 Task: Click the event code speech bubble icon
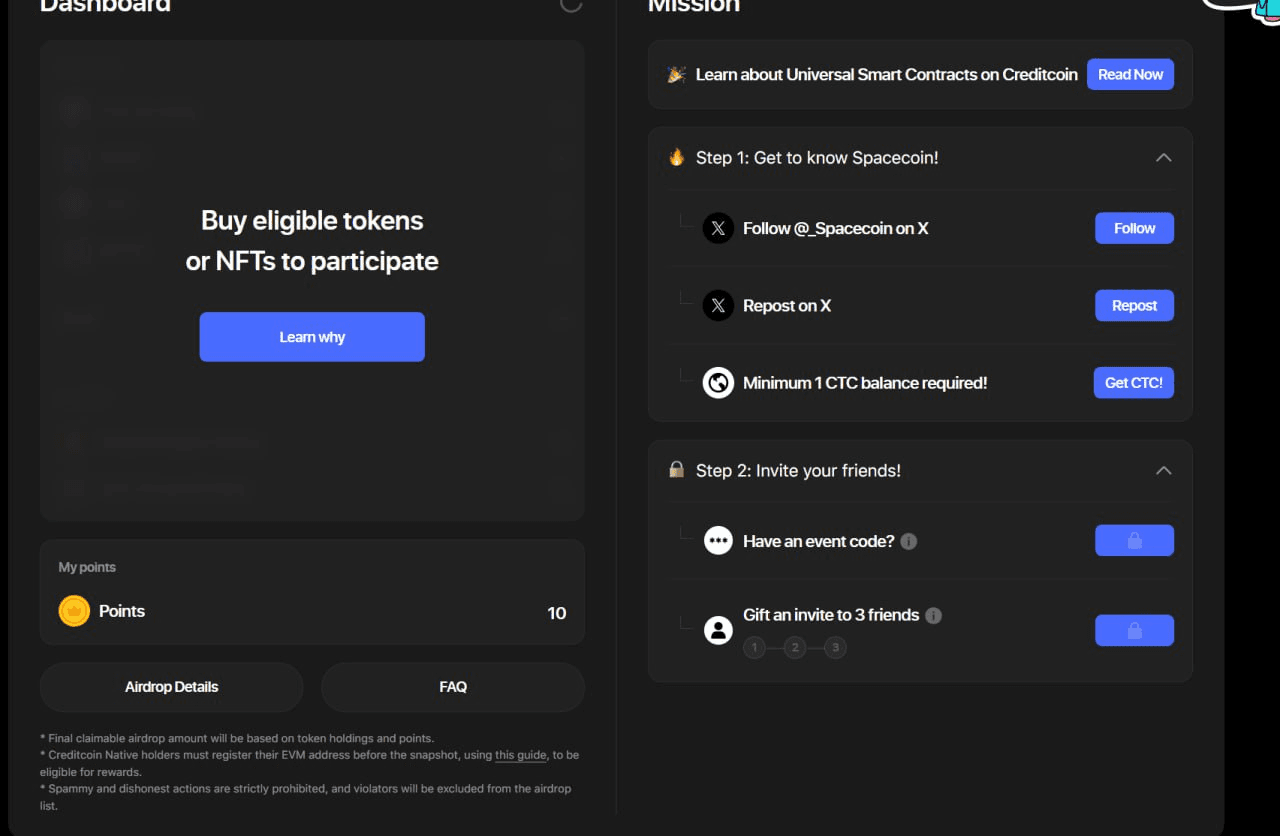tap(718, 541)
